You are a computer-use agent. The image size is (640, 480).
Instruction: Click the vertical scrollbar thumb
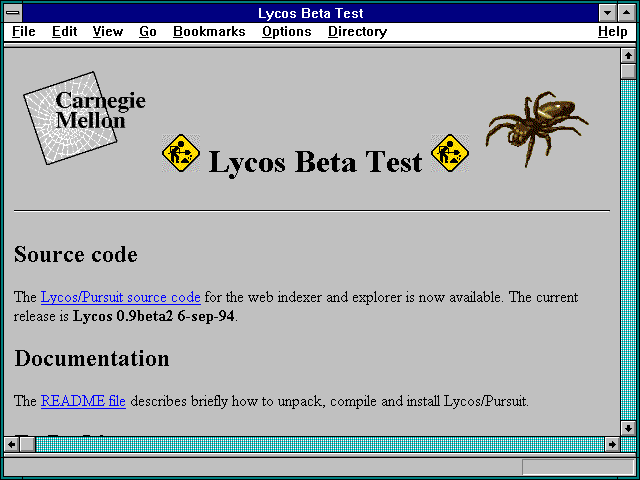(x=628, y=71)
